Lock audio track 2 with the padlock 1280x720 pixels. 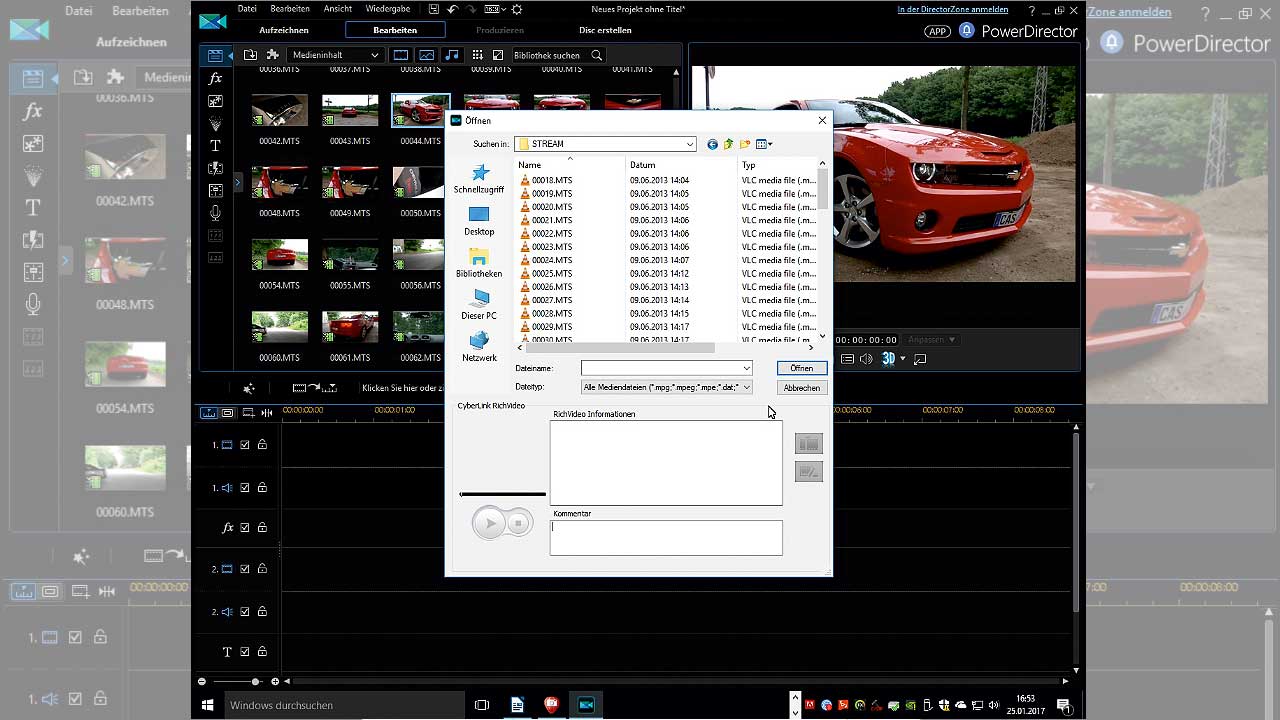coord(262,612)
